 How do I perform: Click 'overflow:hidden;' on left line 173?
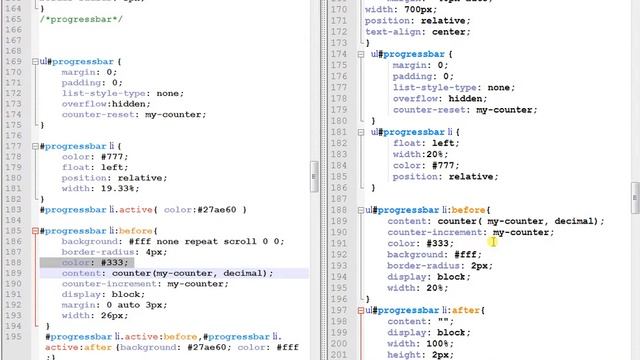click(106, 104)
